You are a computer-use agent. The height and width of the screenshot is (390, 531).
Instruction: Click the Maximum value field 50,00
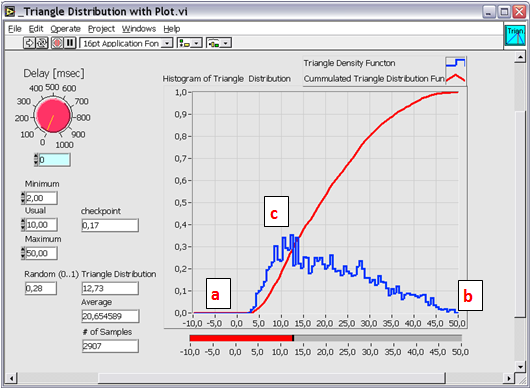42,253
